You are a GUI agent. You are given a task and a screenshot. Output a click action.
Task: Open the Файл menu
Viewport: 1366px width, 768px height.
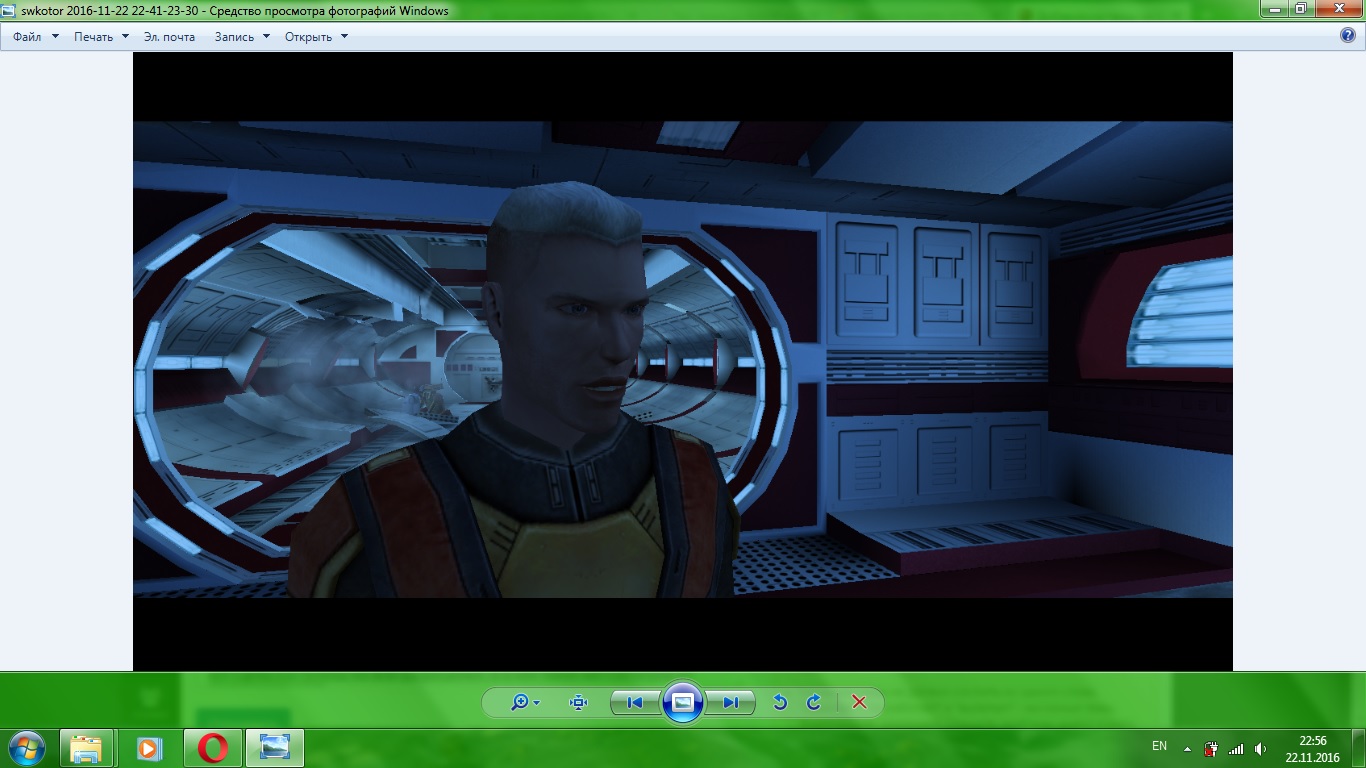pyautogui.click(x=27, y=37)
